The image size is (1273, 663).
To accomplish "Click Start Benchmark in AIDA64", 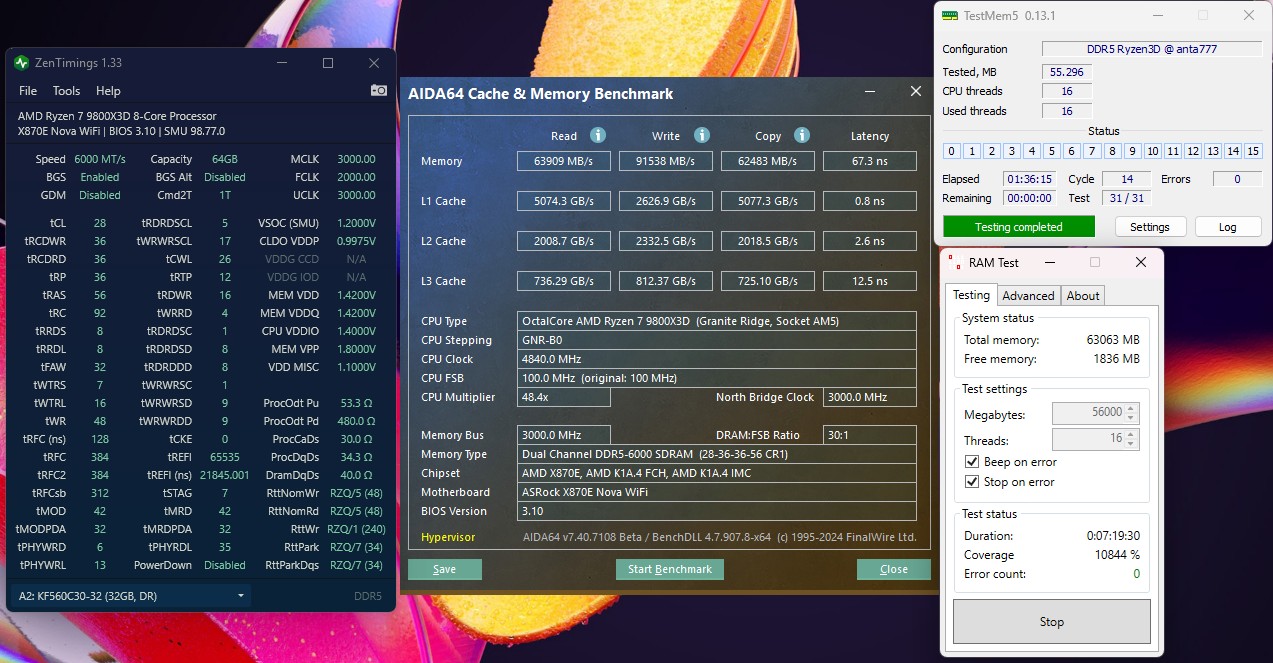I will pos(668,569).
